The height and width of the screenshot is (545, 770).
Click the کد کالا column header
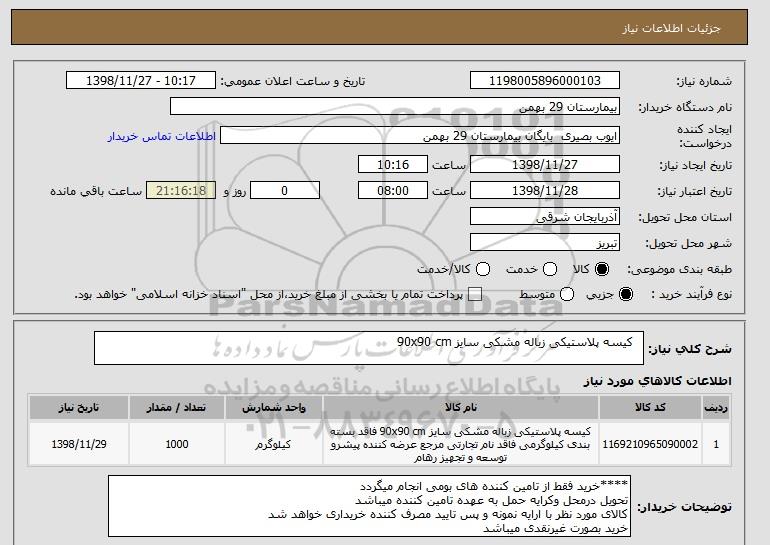click(x=650, y=408)
